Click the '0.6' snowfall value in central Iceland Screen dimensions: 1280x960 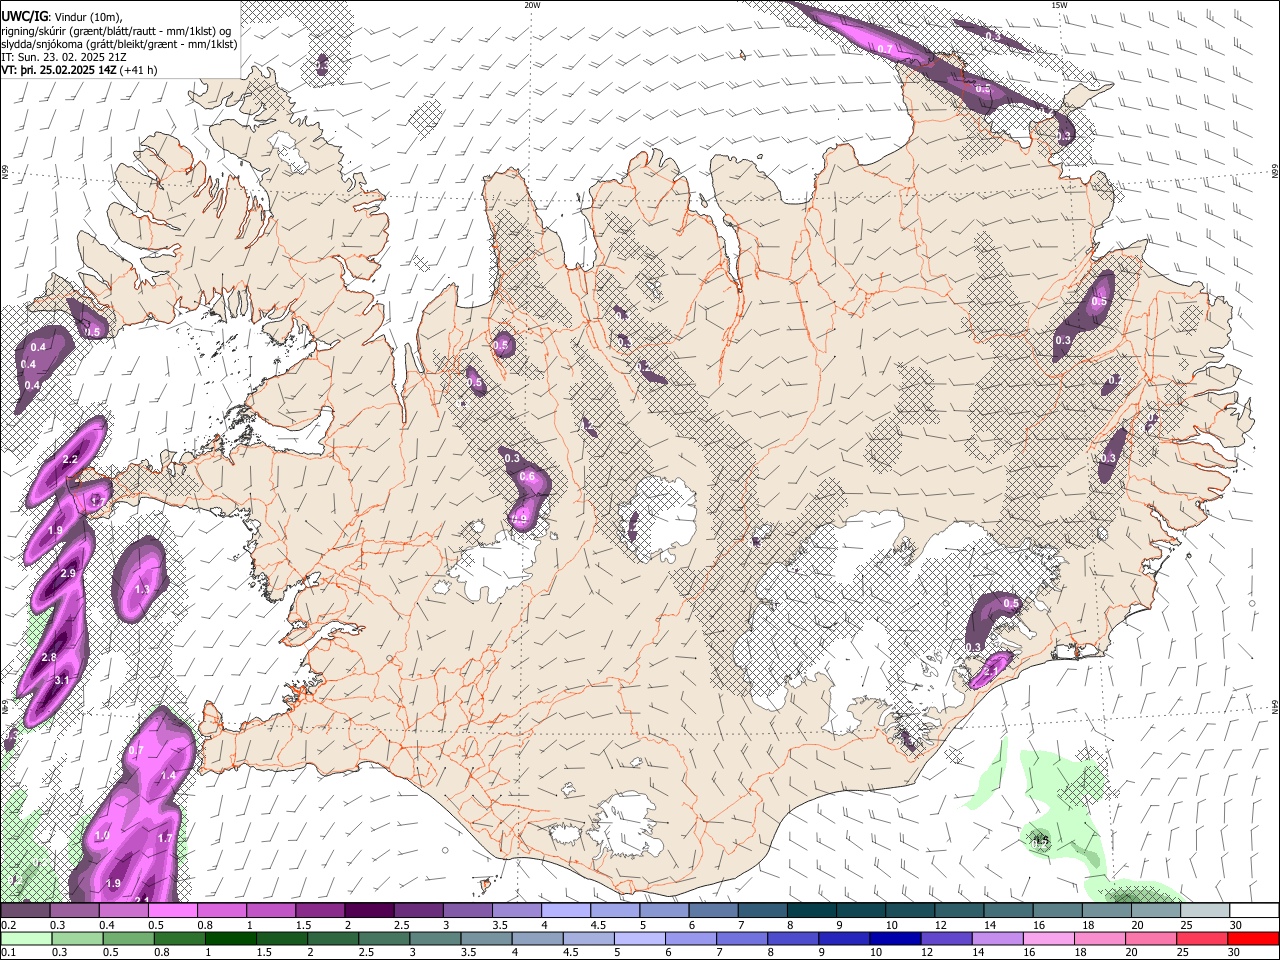[x=528, y=477]
